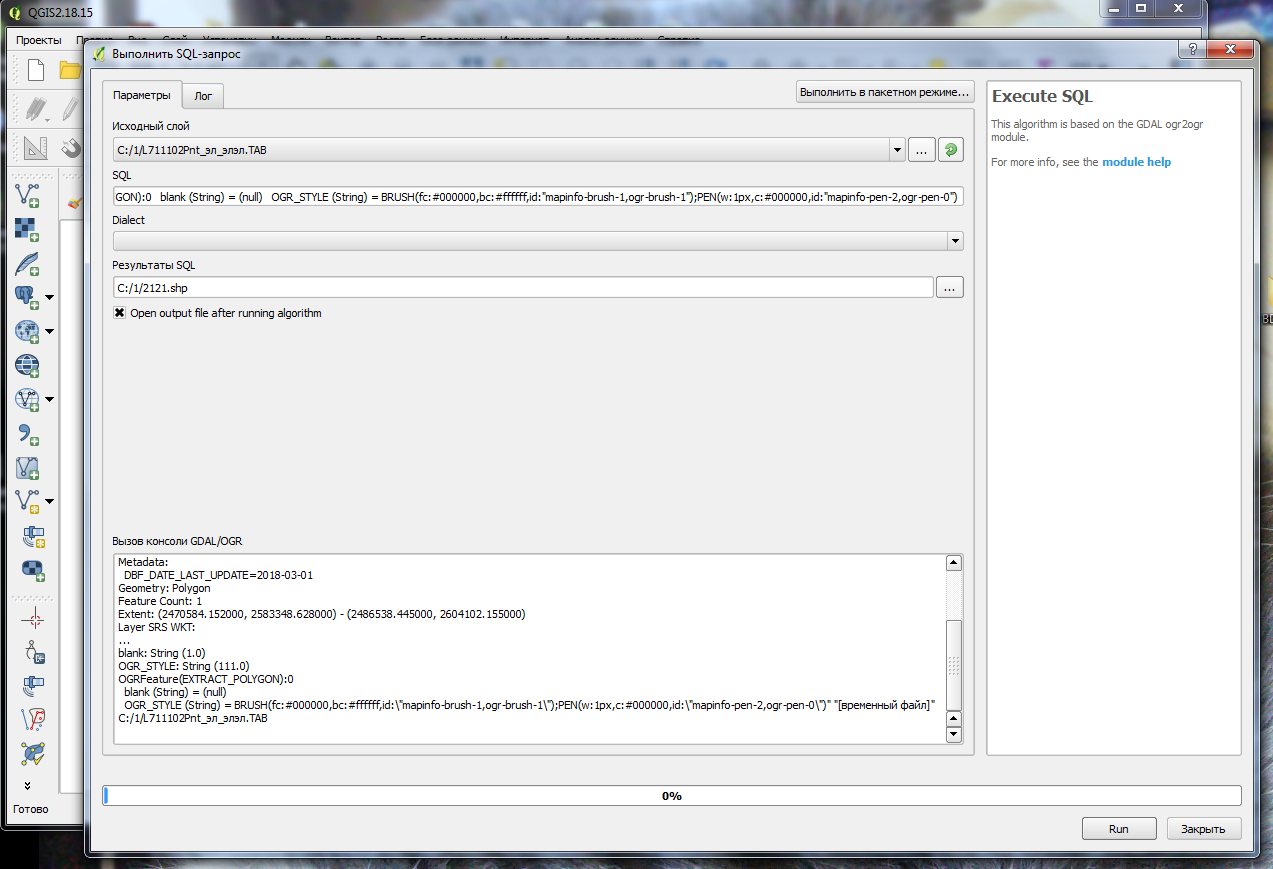Click the Open project folder icon
Image resolution: width=1273 pixels, height=869 pixels.
click(x=70, y=70)
